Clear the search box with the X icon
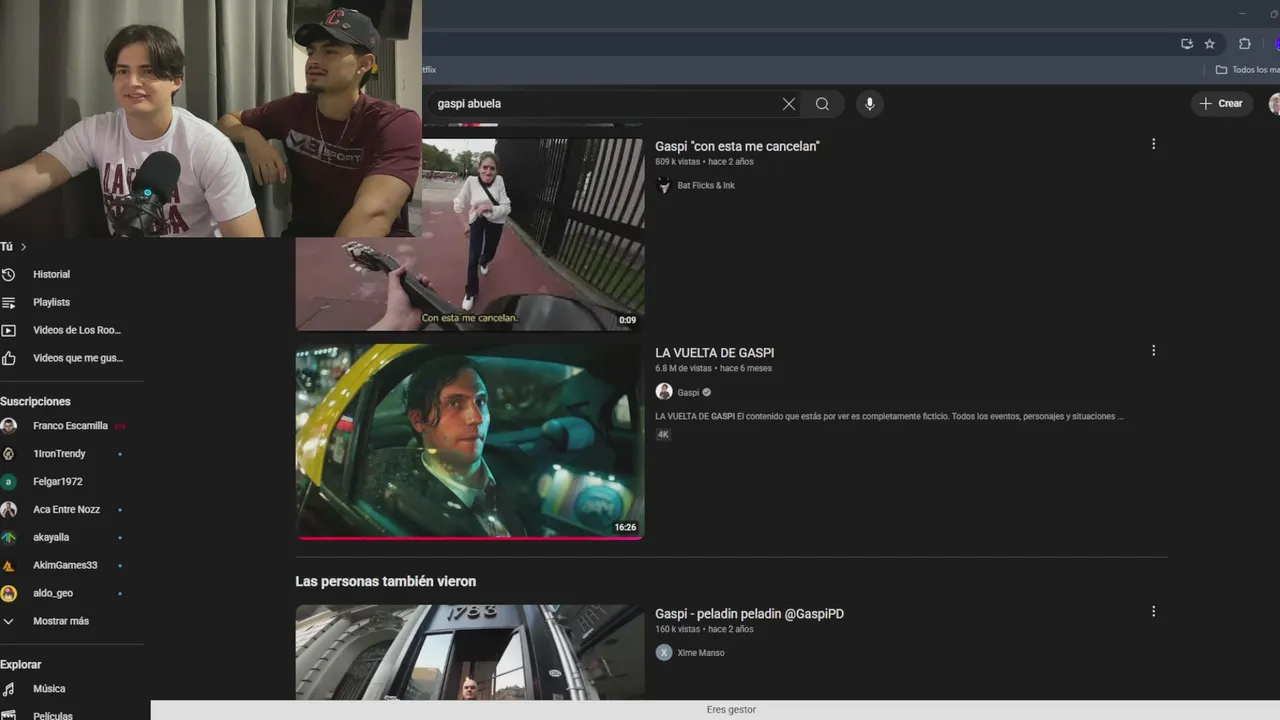The image size is (1280, 720). [789, 104]
